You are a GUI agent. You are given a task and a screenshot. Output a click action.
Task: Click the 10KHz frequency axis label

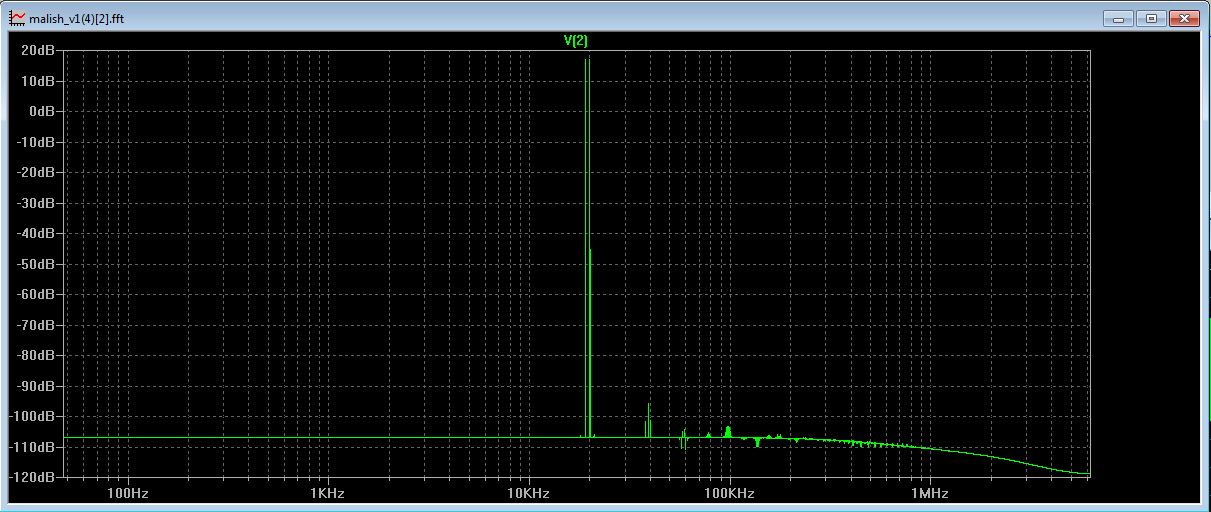(528, 493)
